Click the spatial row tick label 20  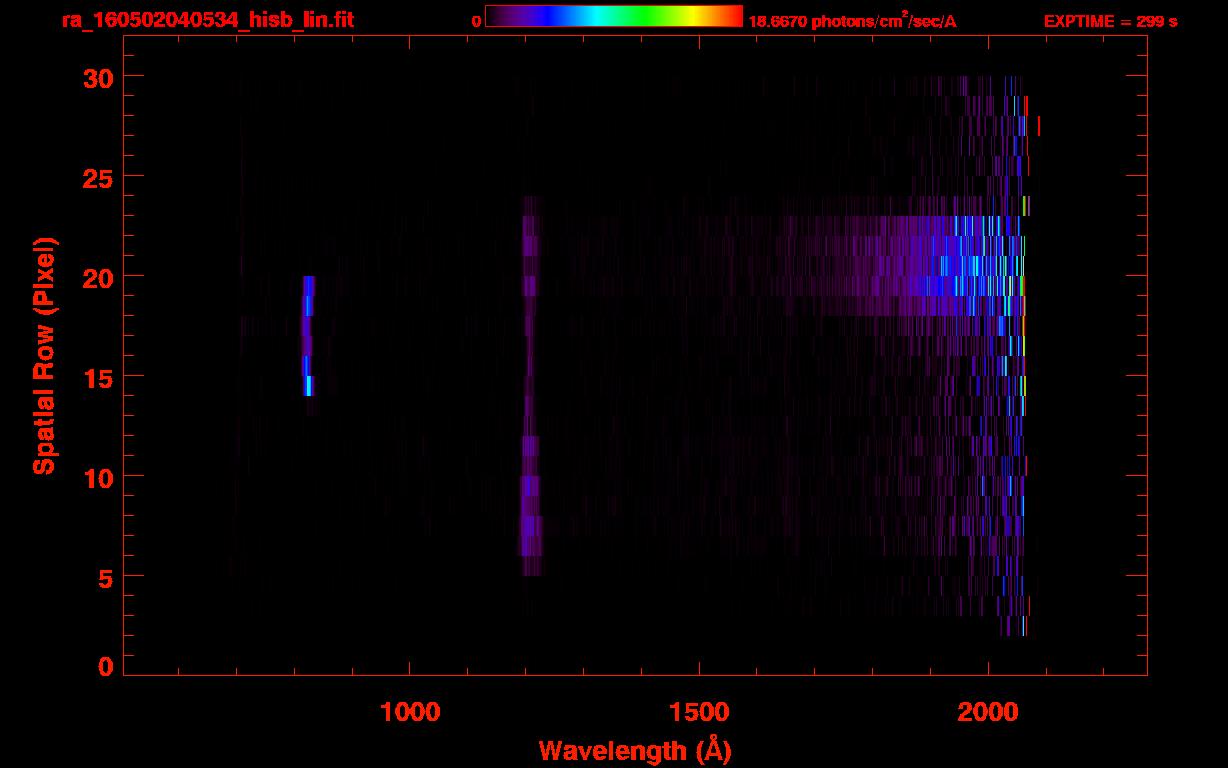(x=97, y=277)
